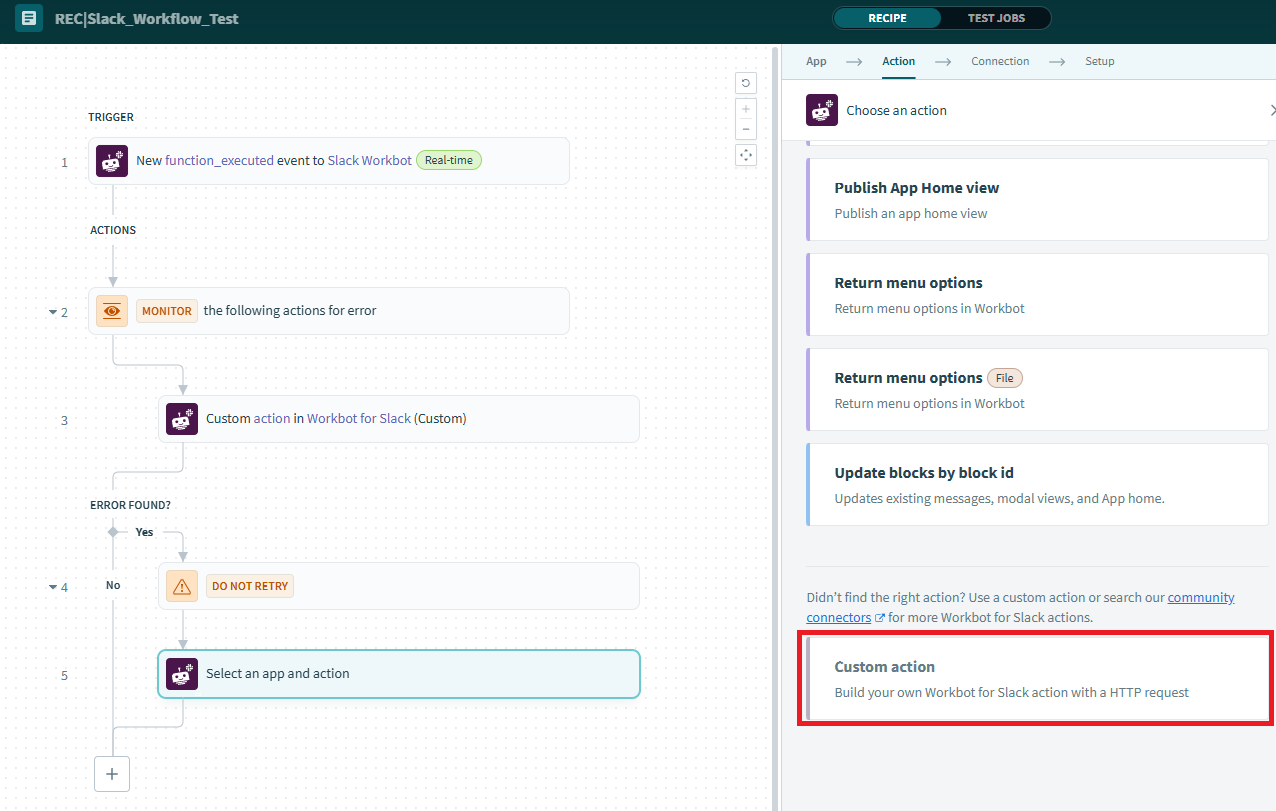This screenshot has width=1276, height=811.
Task: Click the Monitor eye icon in step 2
Action: 112,311
